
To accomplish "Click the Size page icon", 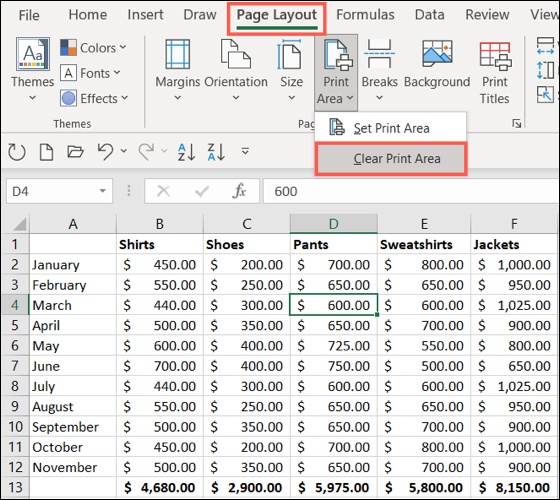I will coord(290,54).
